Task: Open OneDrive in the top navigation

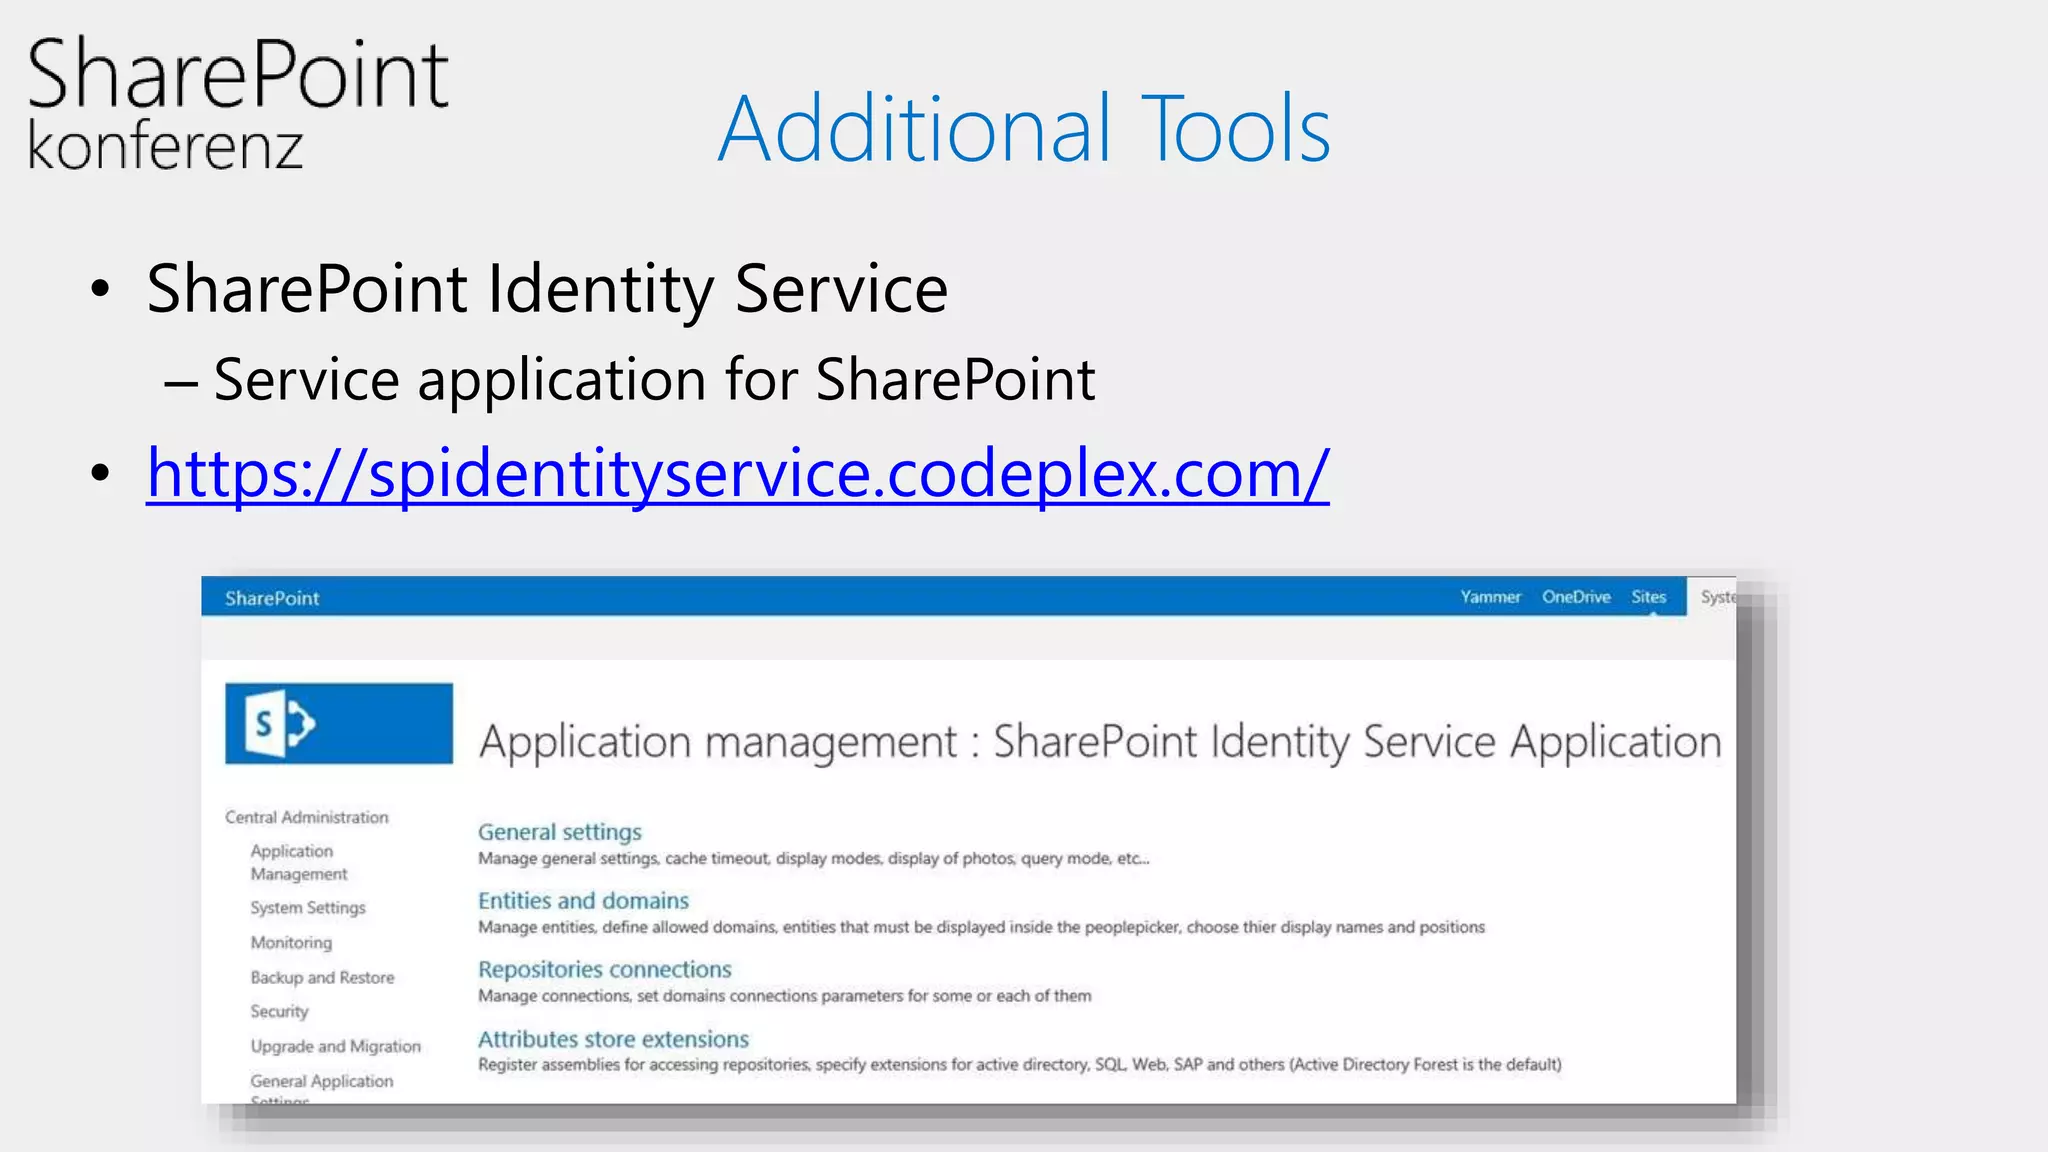Action: click(x=1576, y=597)
